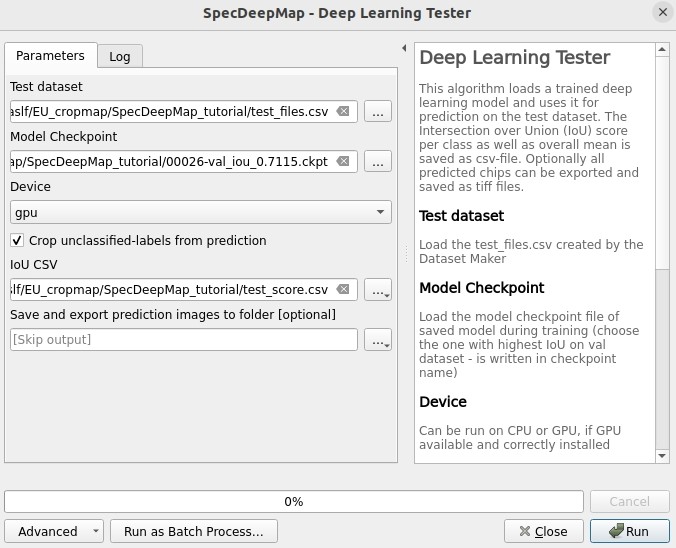
Task: Close the dialog with title bar X
Action: (663, 13)
